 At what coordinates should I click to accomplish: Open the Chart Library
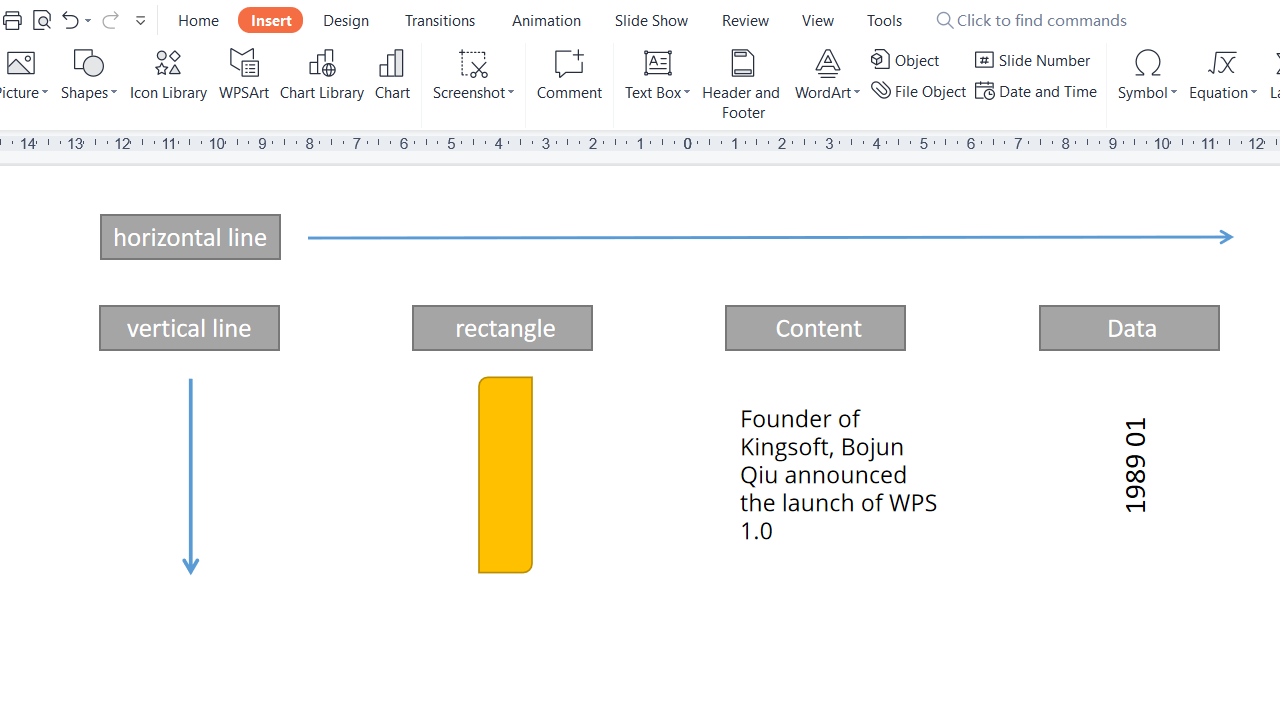coord(322,75)
